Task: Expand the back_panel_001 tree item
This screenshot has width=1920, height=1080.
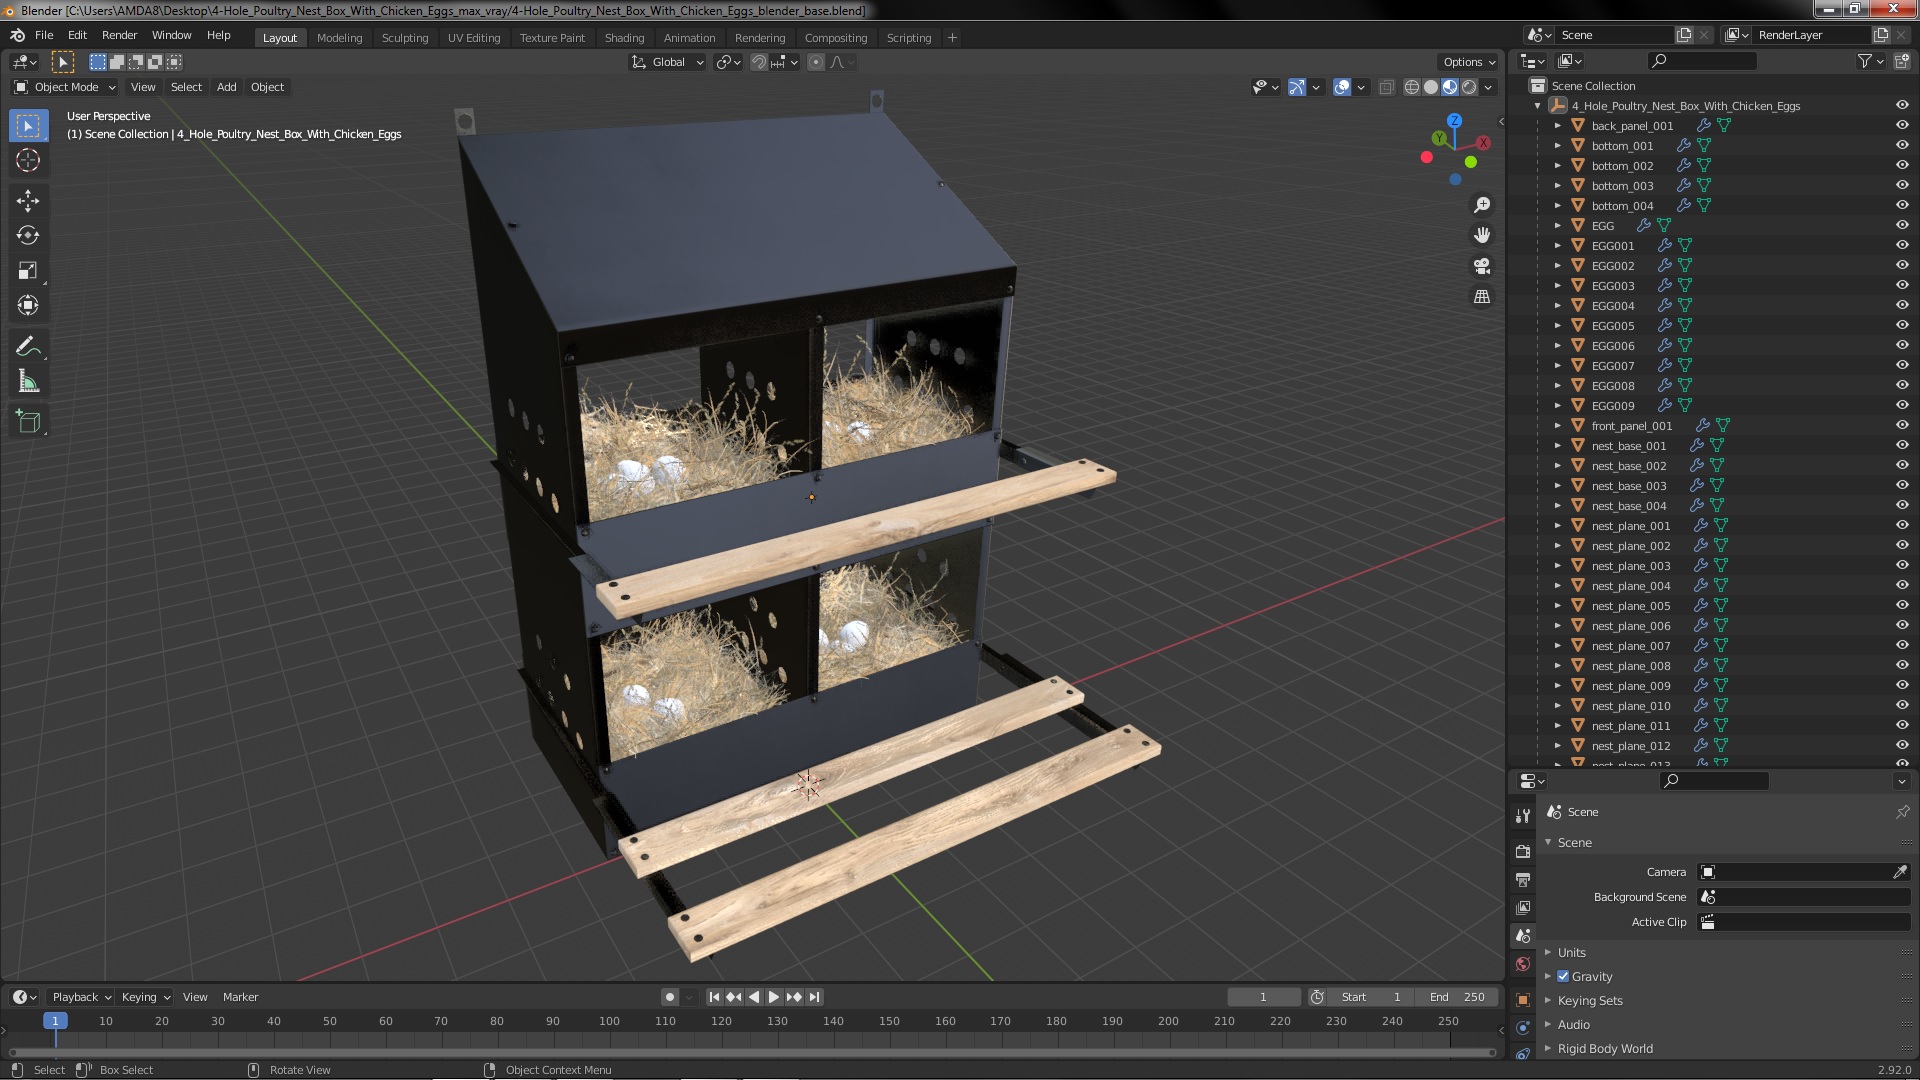Action: [1557, 126]
